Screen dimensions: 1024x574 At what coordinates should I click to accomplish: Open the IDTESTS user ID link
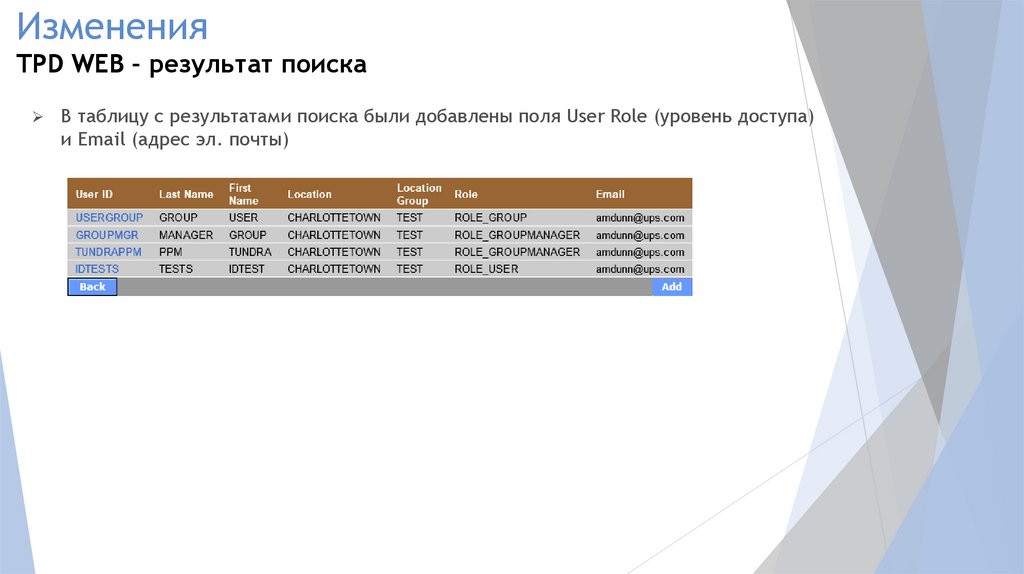click(x=97, y=269)
